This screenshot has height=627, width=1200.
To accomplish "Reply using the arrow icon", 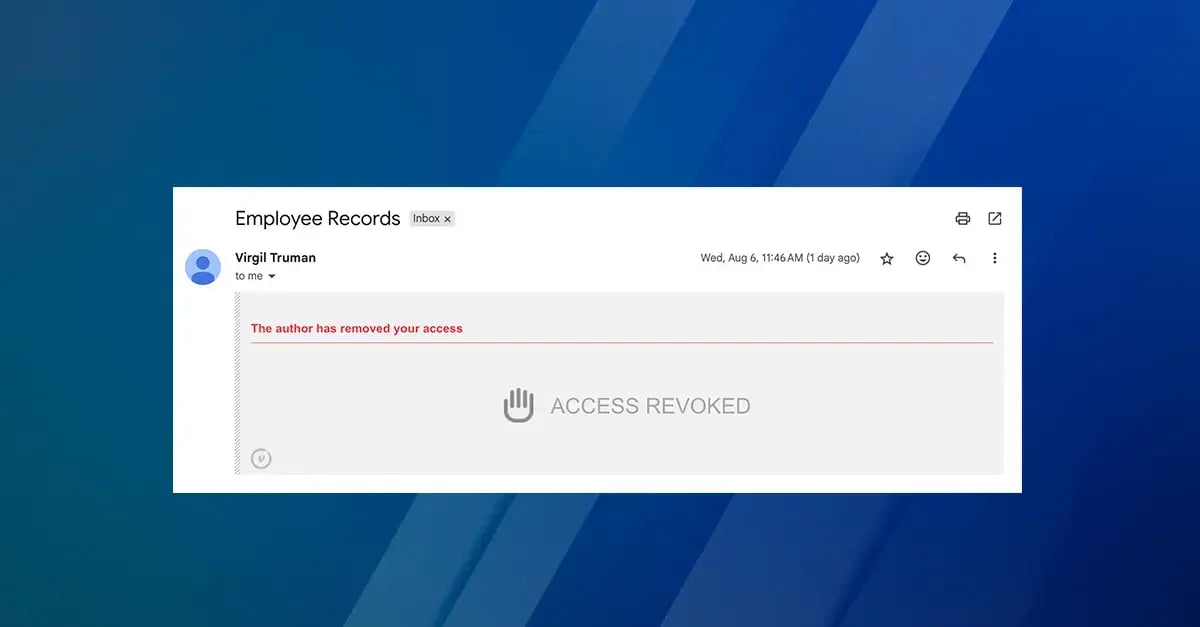I will [958, 258].
